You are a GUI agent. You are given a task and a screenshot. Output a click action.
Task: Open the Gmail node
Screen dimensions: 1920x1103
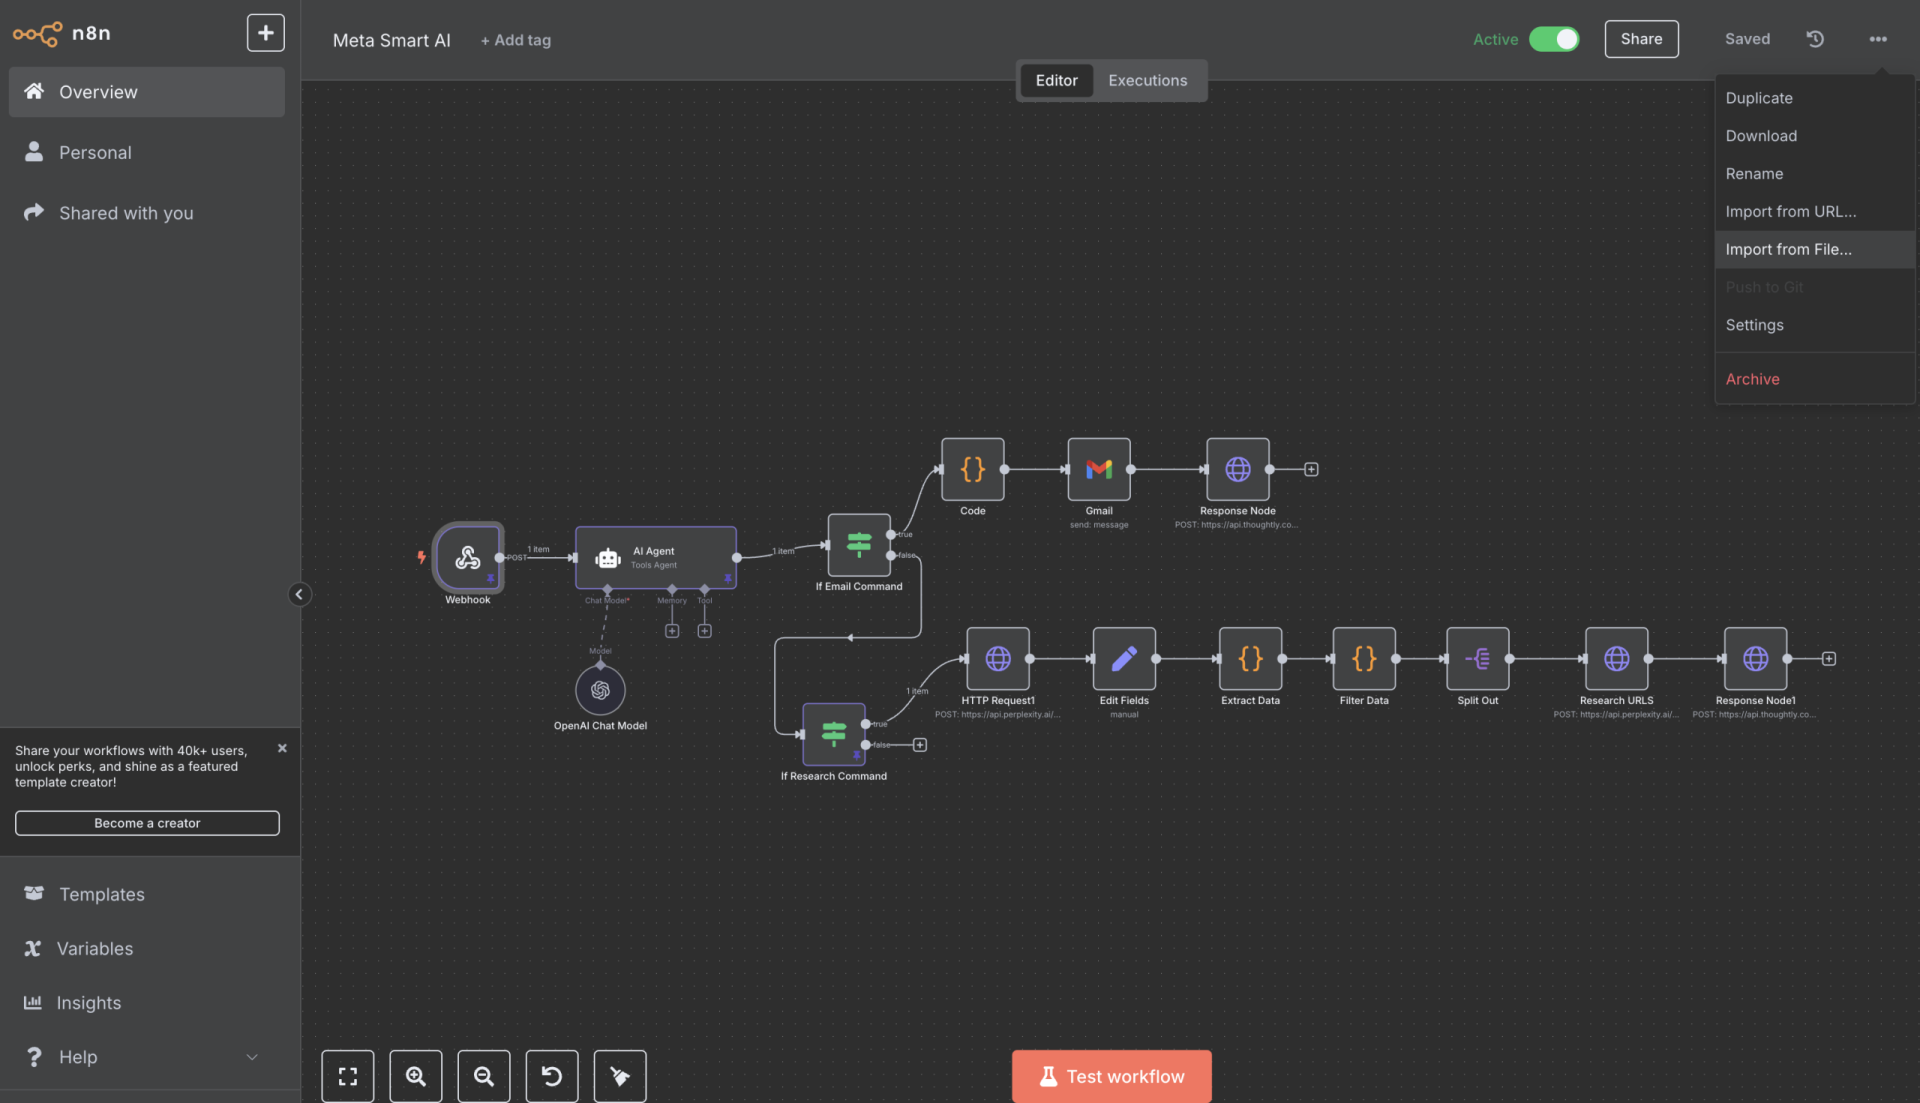[1098, 469]
